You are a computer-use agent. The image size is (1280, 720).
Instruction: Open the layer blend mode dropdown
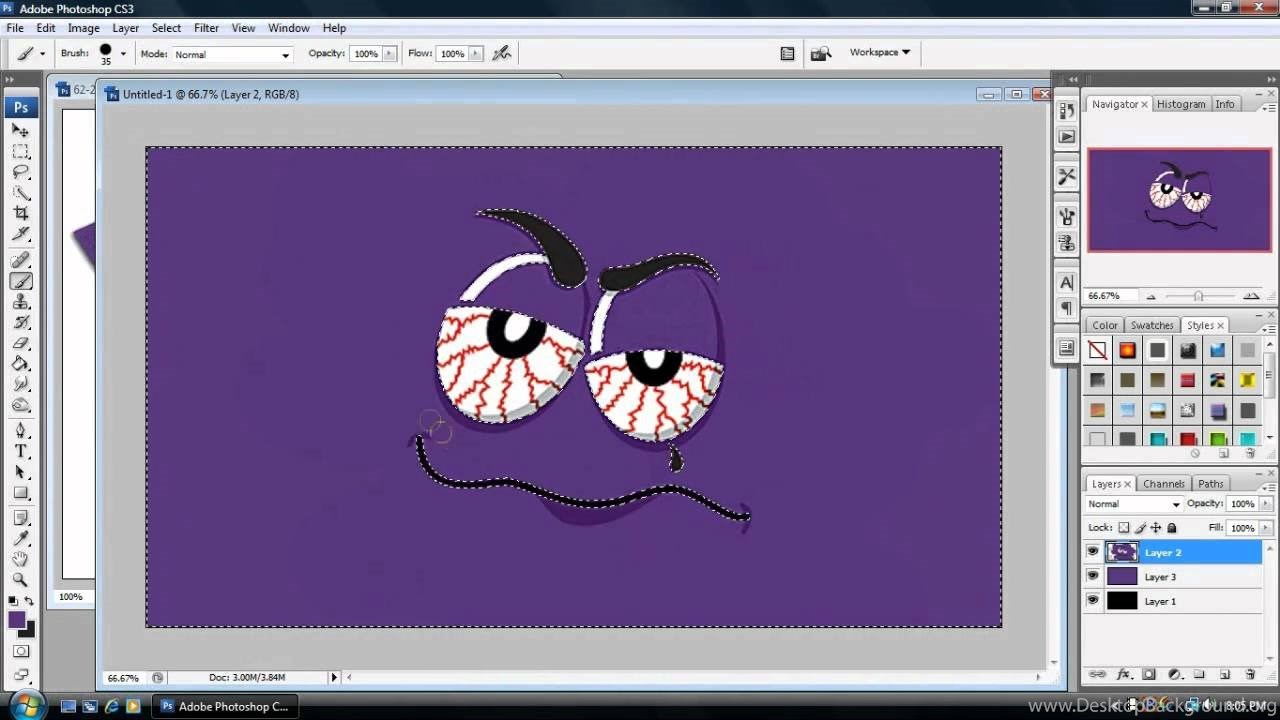tap(1134, 504)
